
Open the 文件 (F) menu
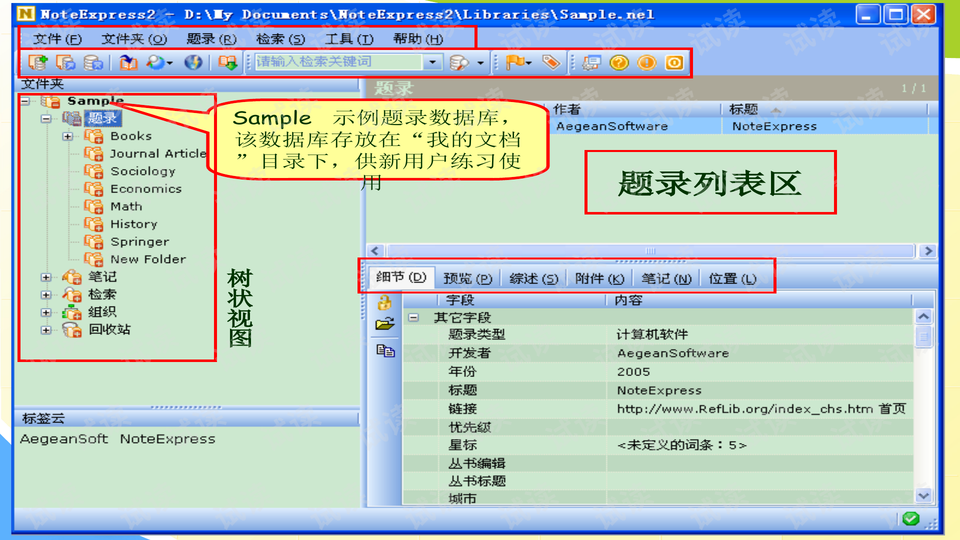(x=57, y=39)
